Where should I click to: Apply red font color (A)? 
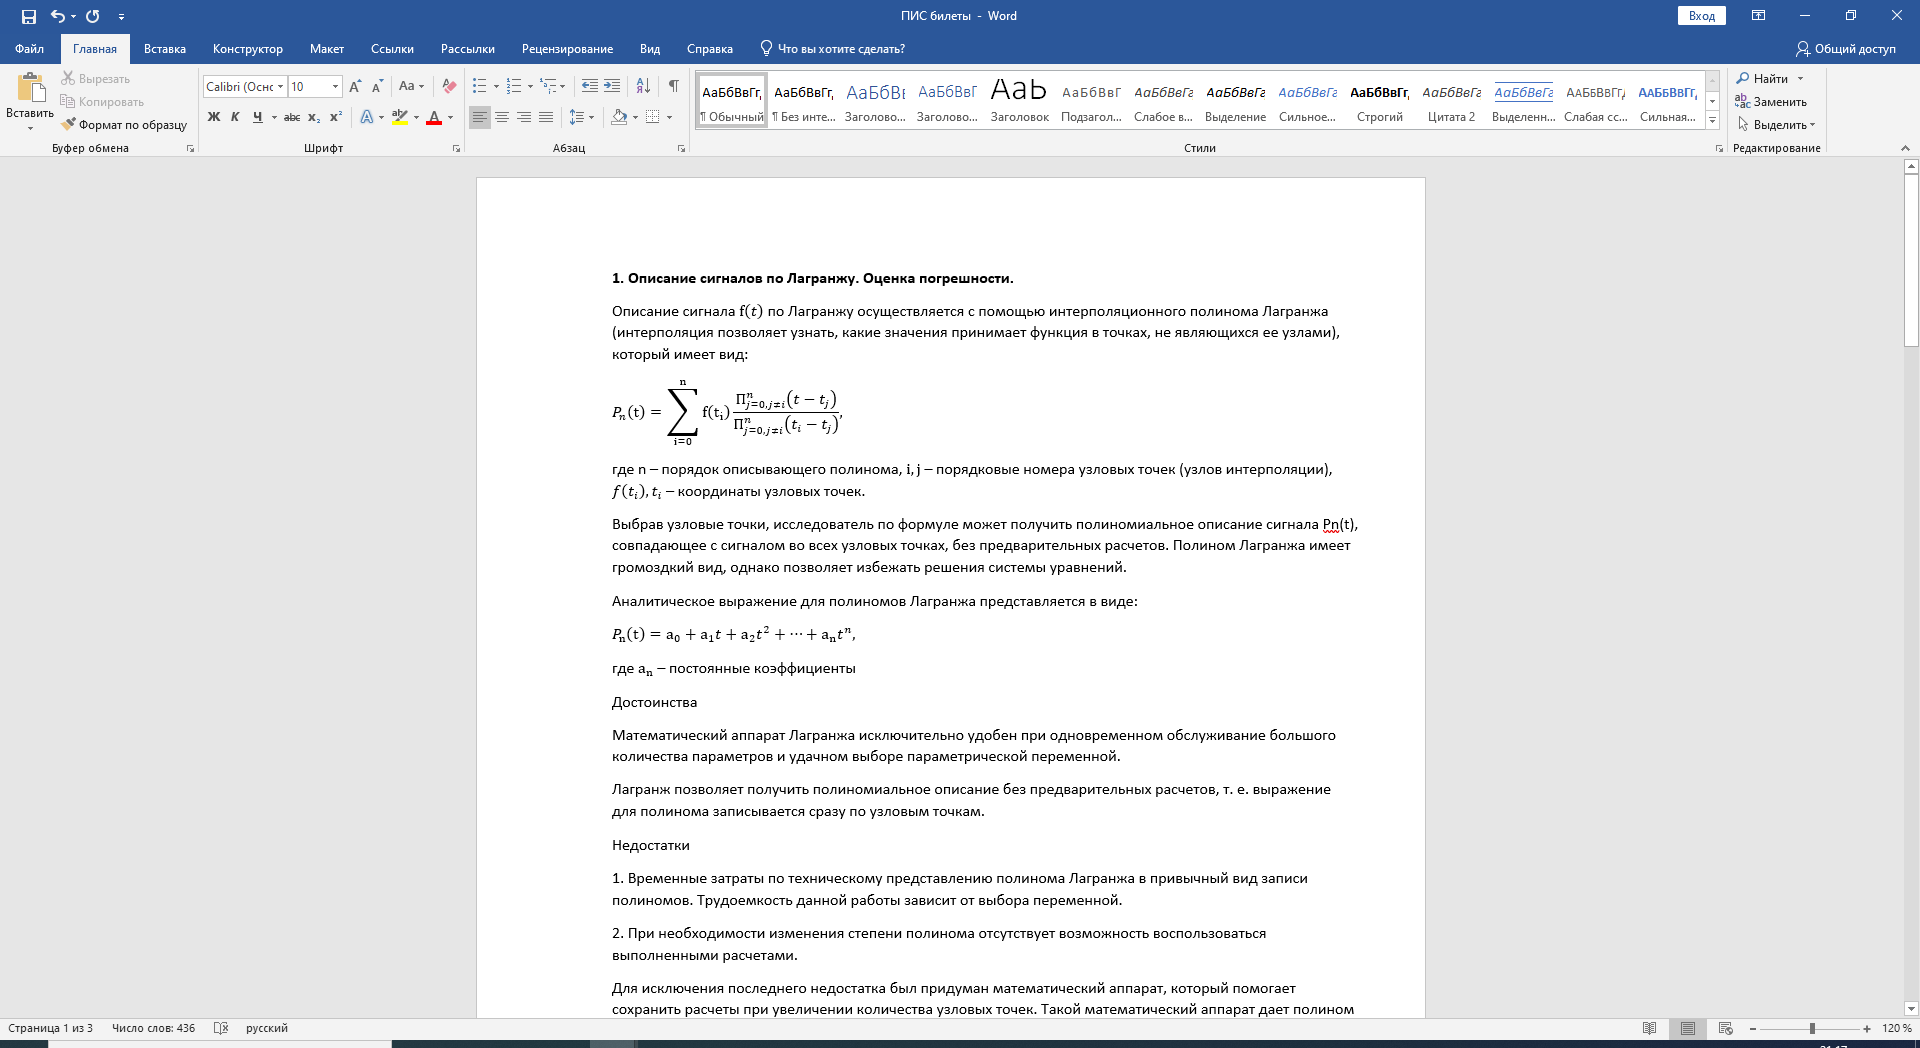click(434, 117)
